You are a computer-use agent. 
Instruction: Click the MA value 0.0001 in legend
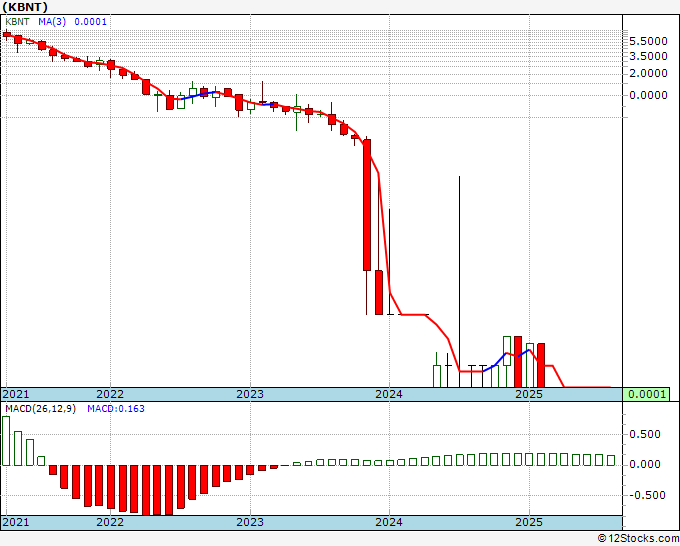point(90,22)
